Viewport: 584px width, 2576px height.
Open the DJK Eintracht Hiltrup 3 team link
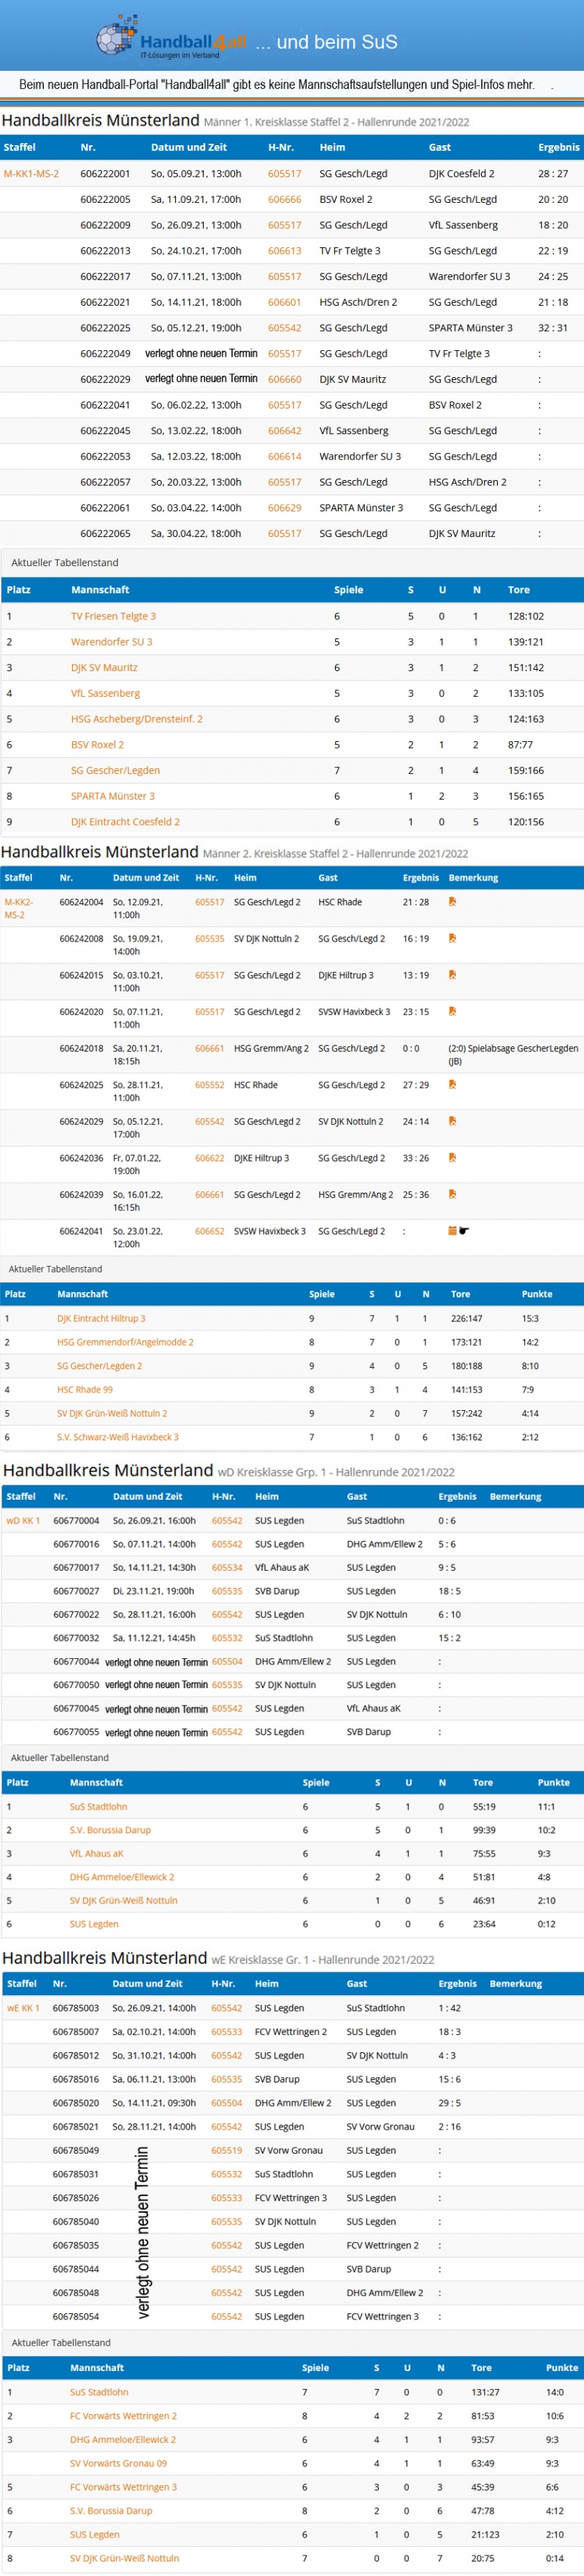pos(101,1318)
